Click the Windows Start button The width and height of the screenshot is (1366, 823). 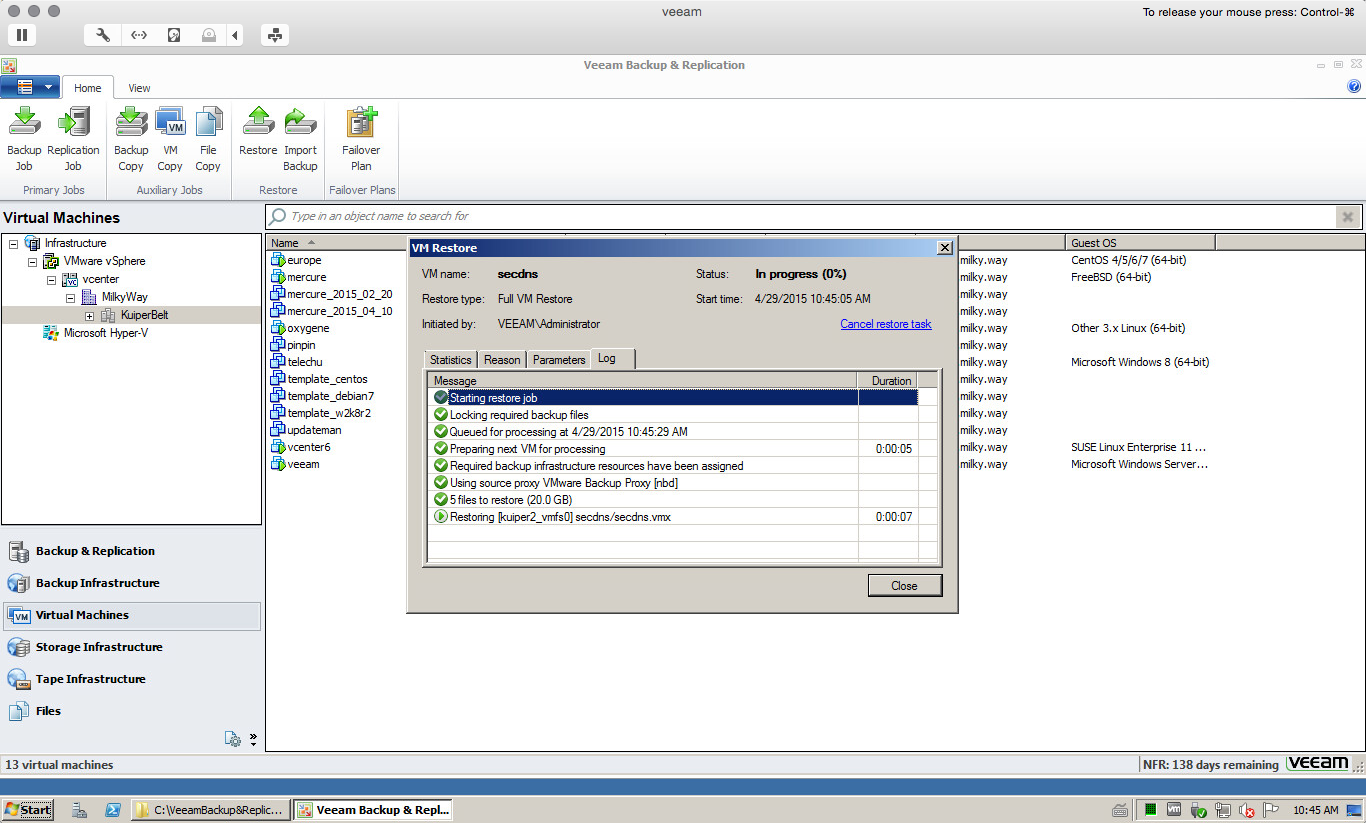(x=28, y=810)
